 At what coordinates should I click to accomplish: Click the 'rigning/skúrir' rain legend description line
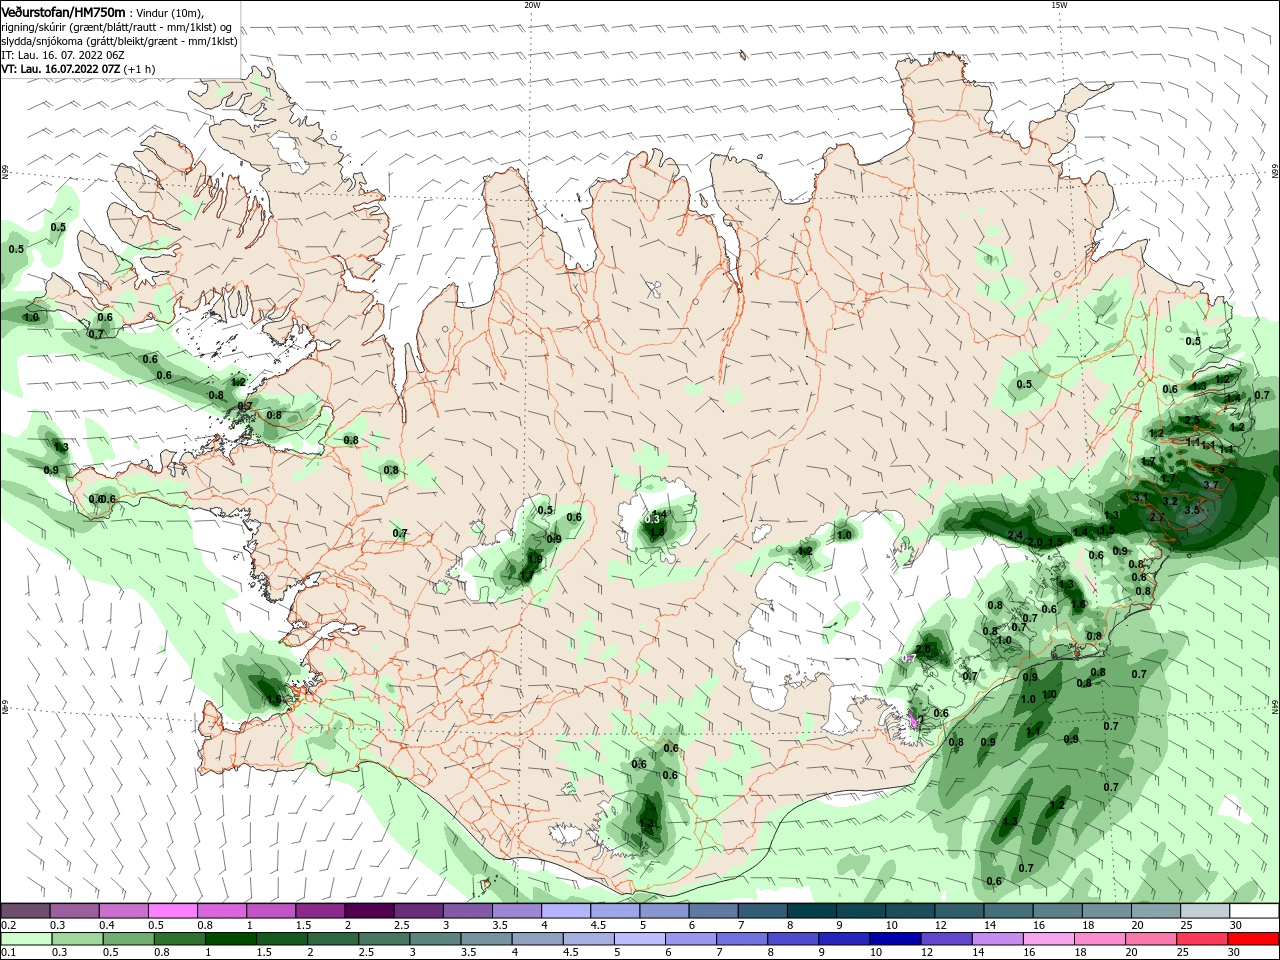[x=118, y=27]
